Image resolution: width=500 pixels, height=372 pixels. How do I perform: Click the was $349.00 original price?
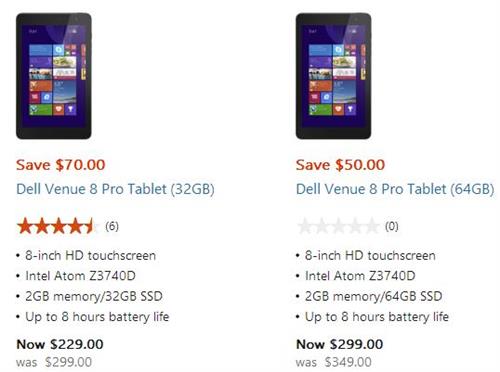point(334,362)
